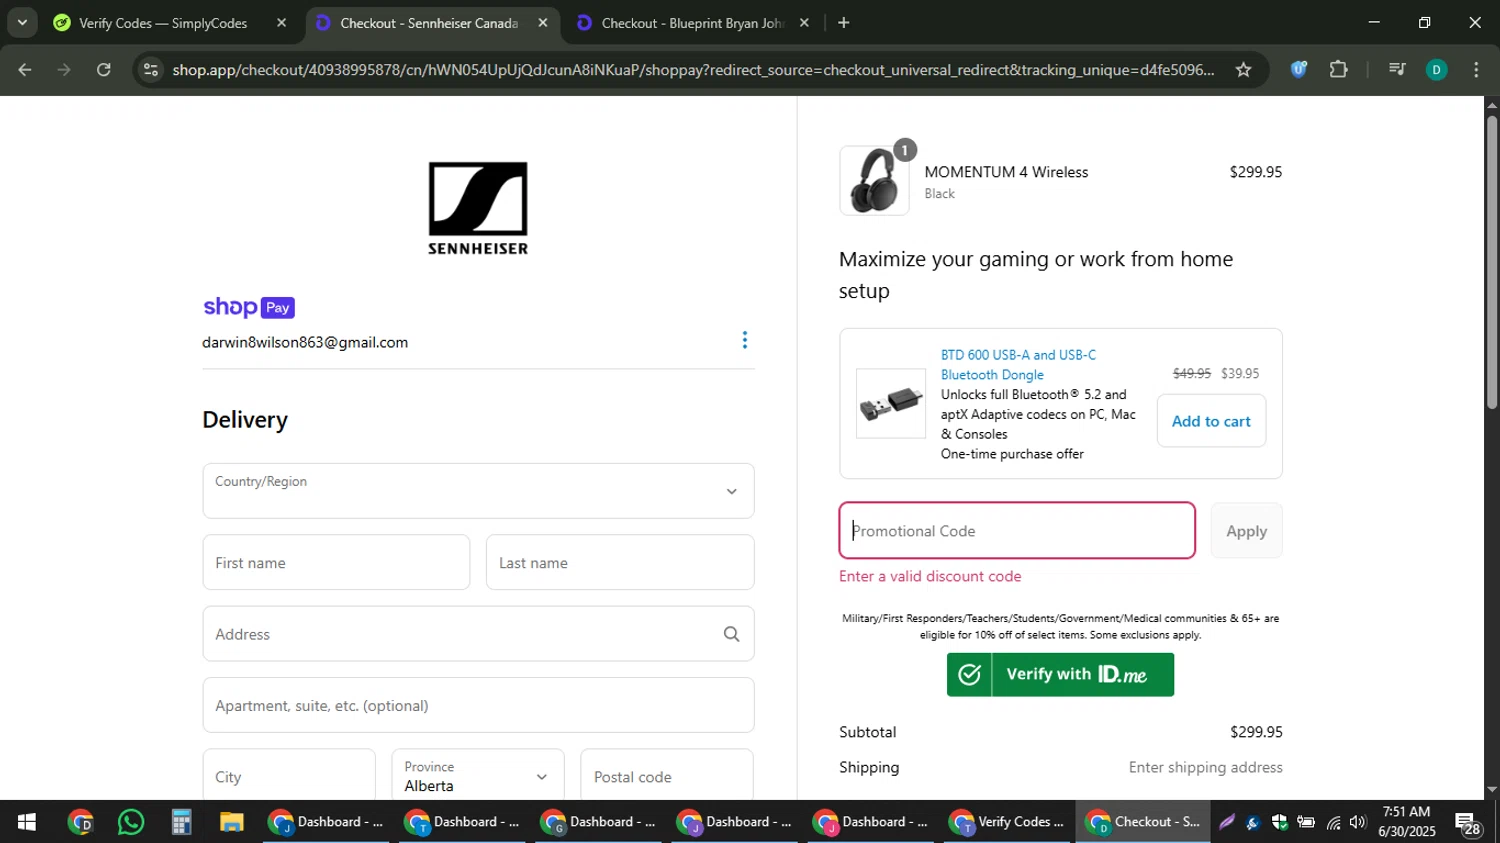Close the Verify Codes SimplyCodes tab
This screenshot has height=843, width=1500.
pos(281,23)
